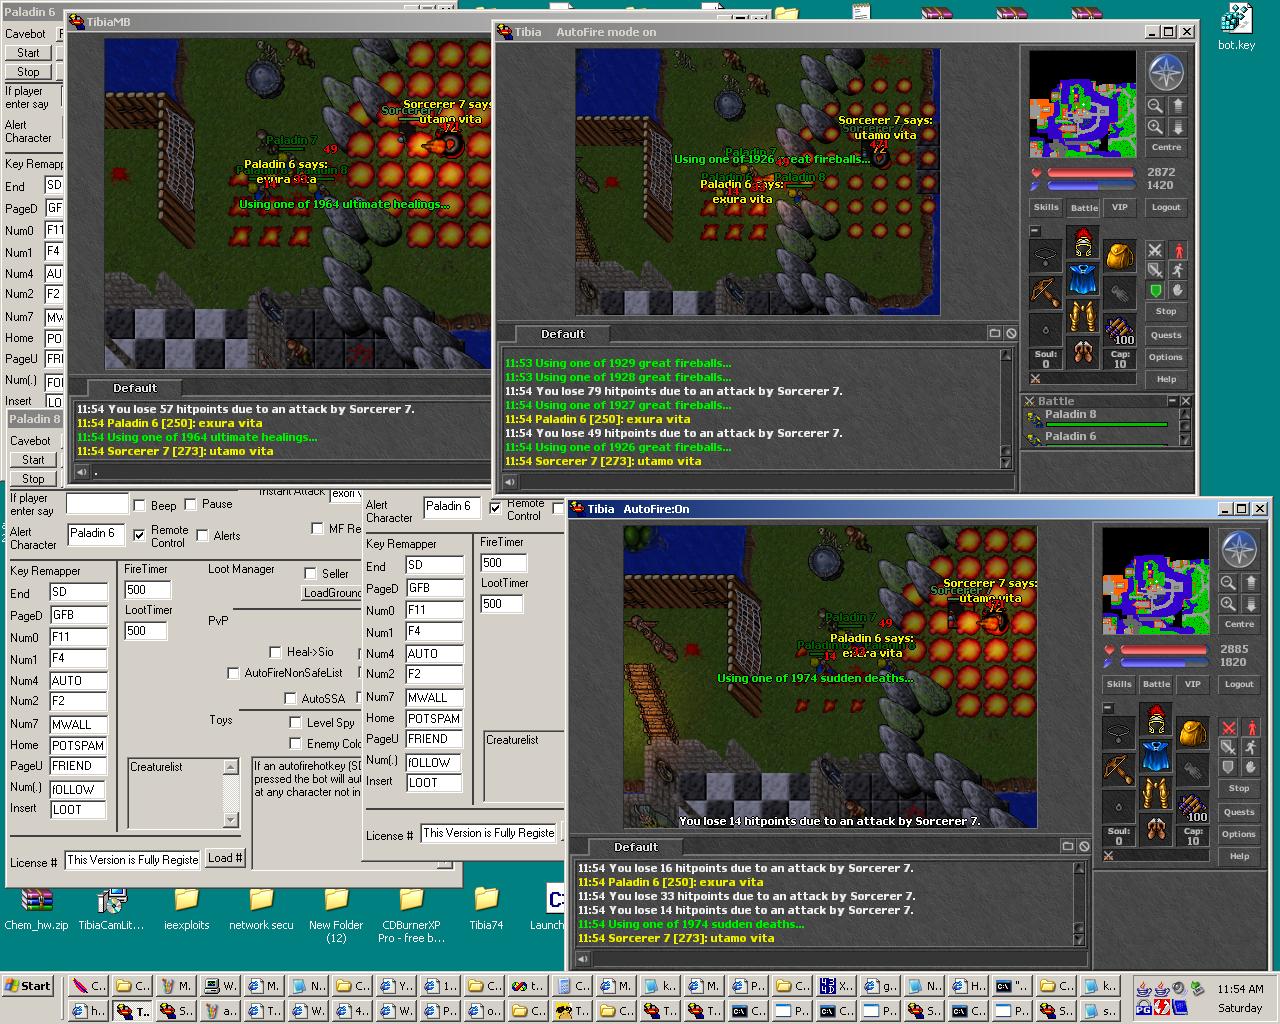Select Default chat tab in AutoFire mode on window
This screenshot has width=1280, height=1024.
(x=563, y=334)
